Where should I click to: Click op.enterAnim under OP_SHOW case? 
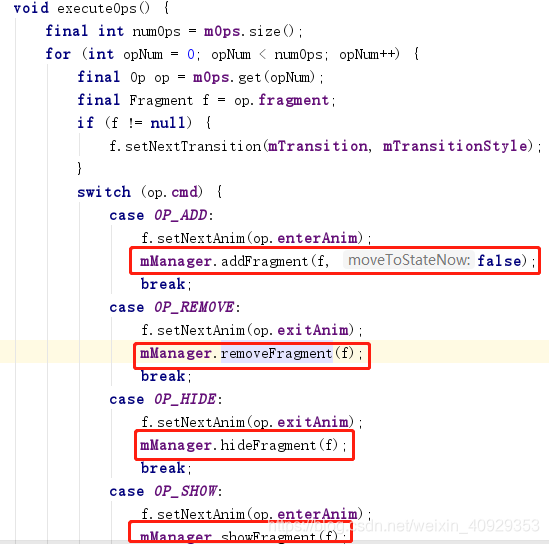[x=305, y=515]
